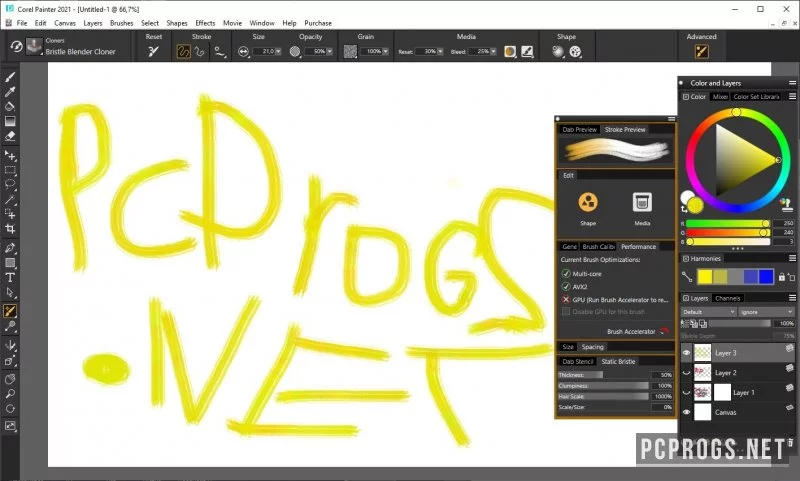
Task: Choose Straight Line Strokes icon
Action: coord(199,52)
